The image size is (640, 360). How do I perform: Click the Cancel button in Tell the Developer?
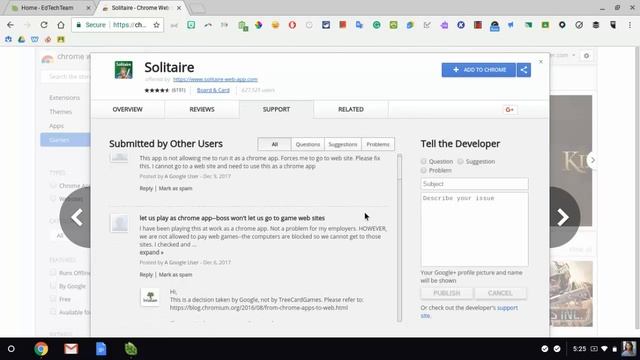coord(500,293)
